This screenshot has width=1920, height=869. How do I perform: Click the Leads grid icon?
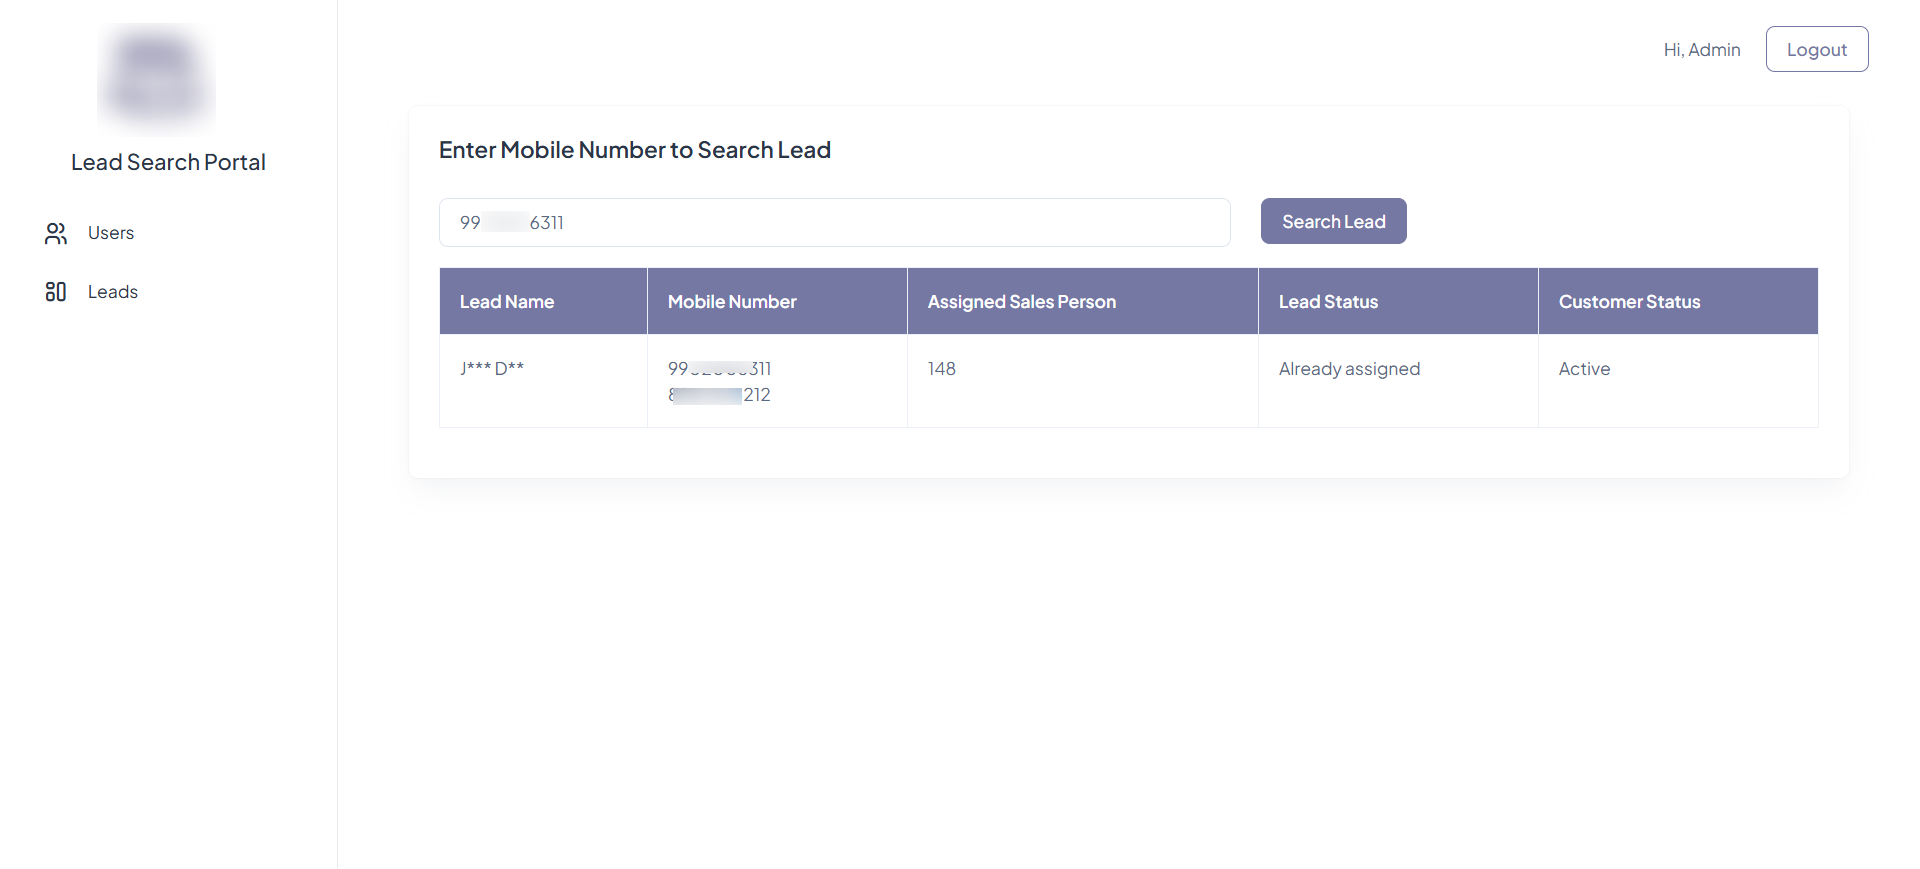pyautogui.click(x=56, y=292)
